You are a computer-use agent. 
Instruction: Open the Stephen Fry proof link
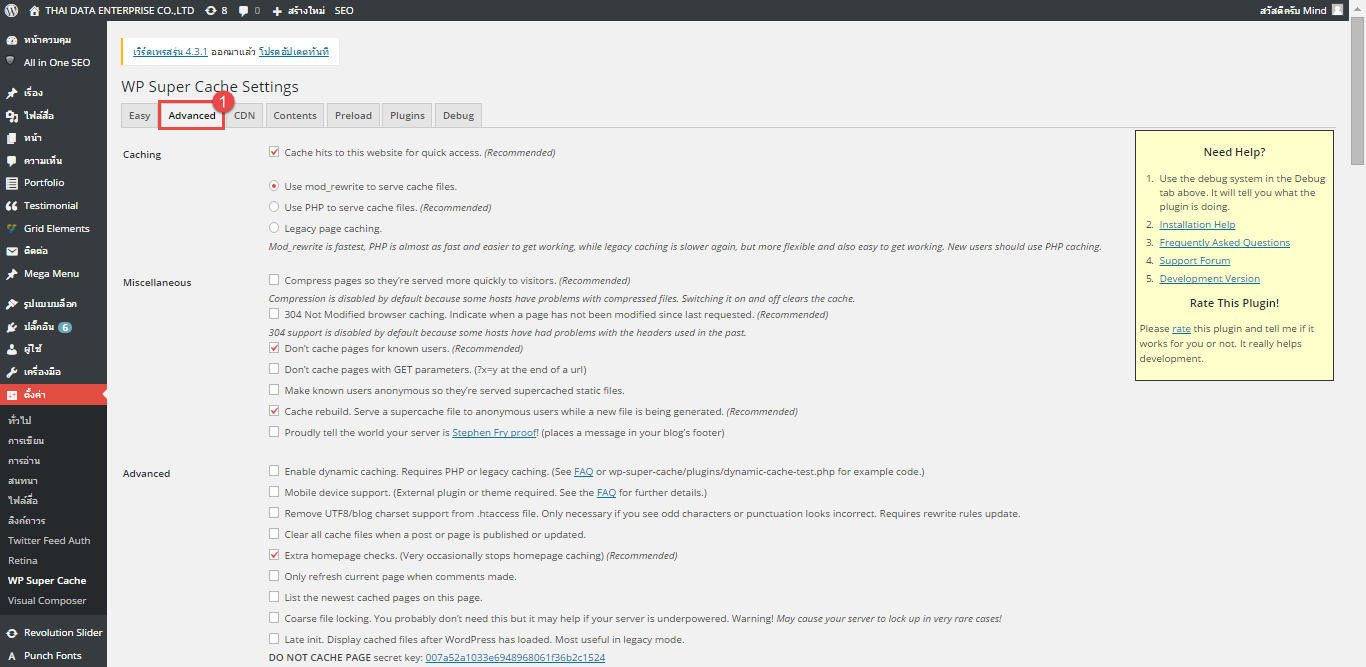click(495, 433)
